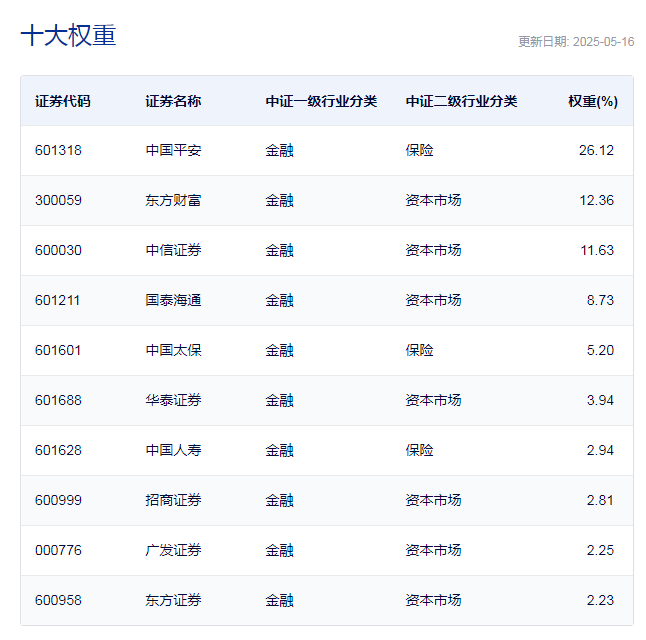Select stock code 300059

pos(58,200)
